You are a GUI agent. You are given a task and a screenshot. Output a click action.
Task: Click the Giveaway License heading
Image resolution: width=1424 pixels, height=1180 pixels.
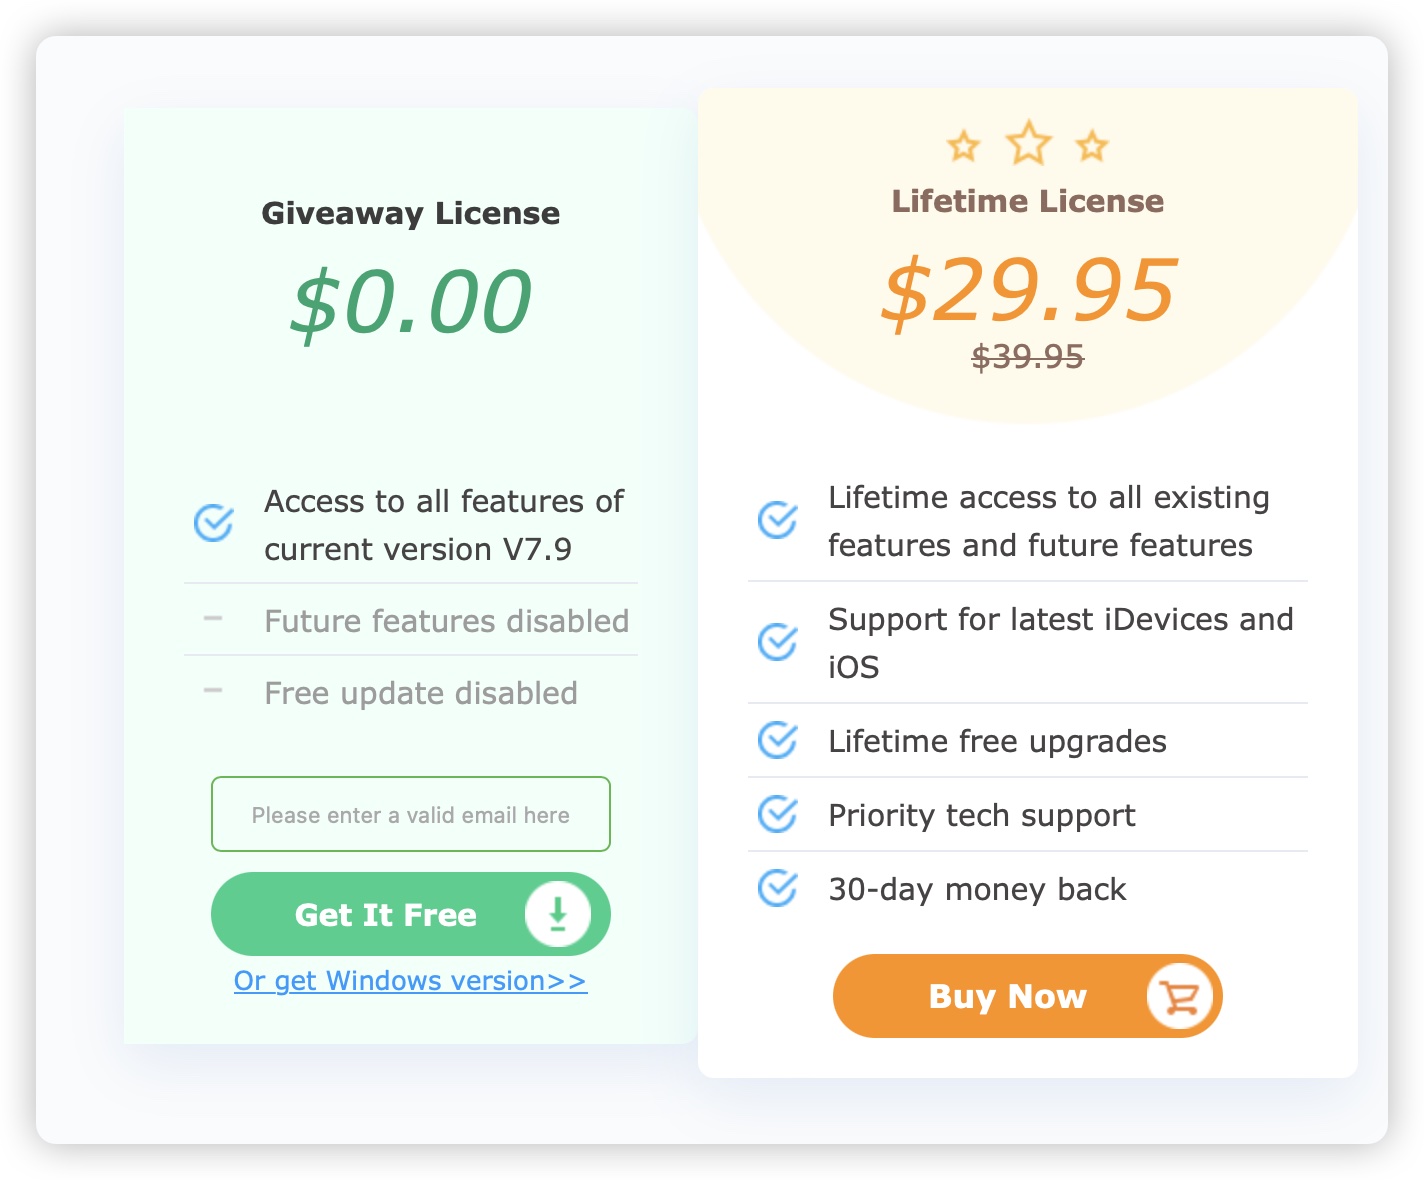coord(411,214)
